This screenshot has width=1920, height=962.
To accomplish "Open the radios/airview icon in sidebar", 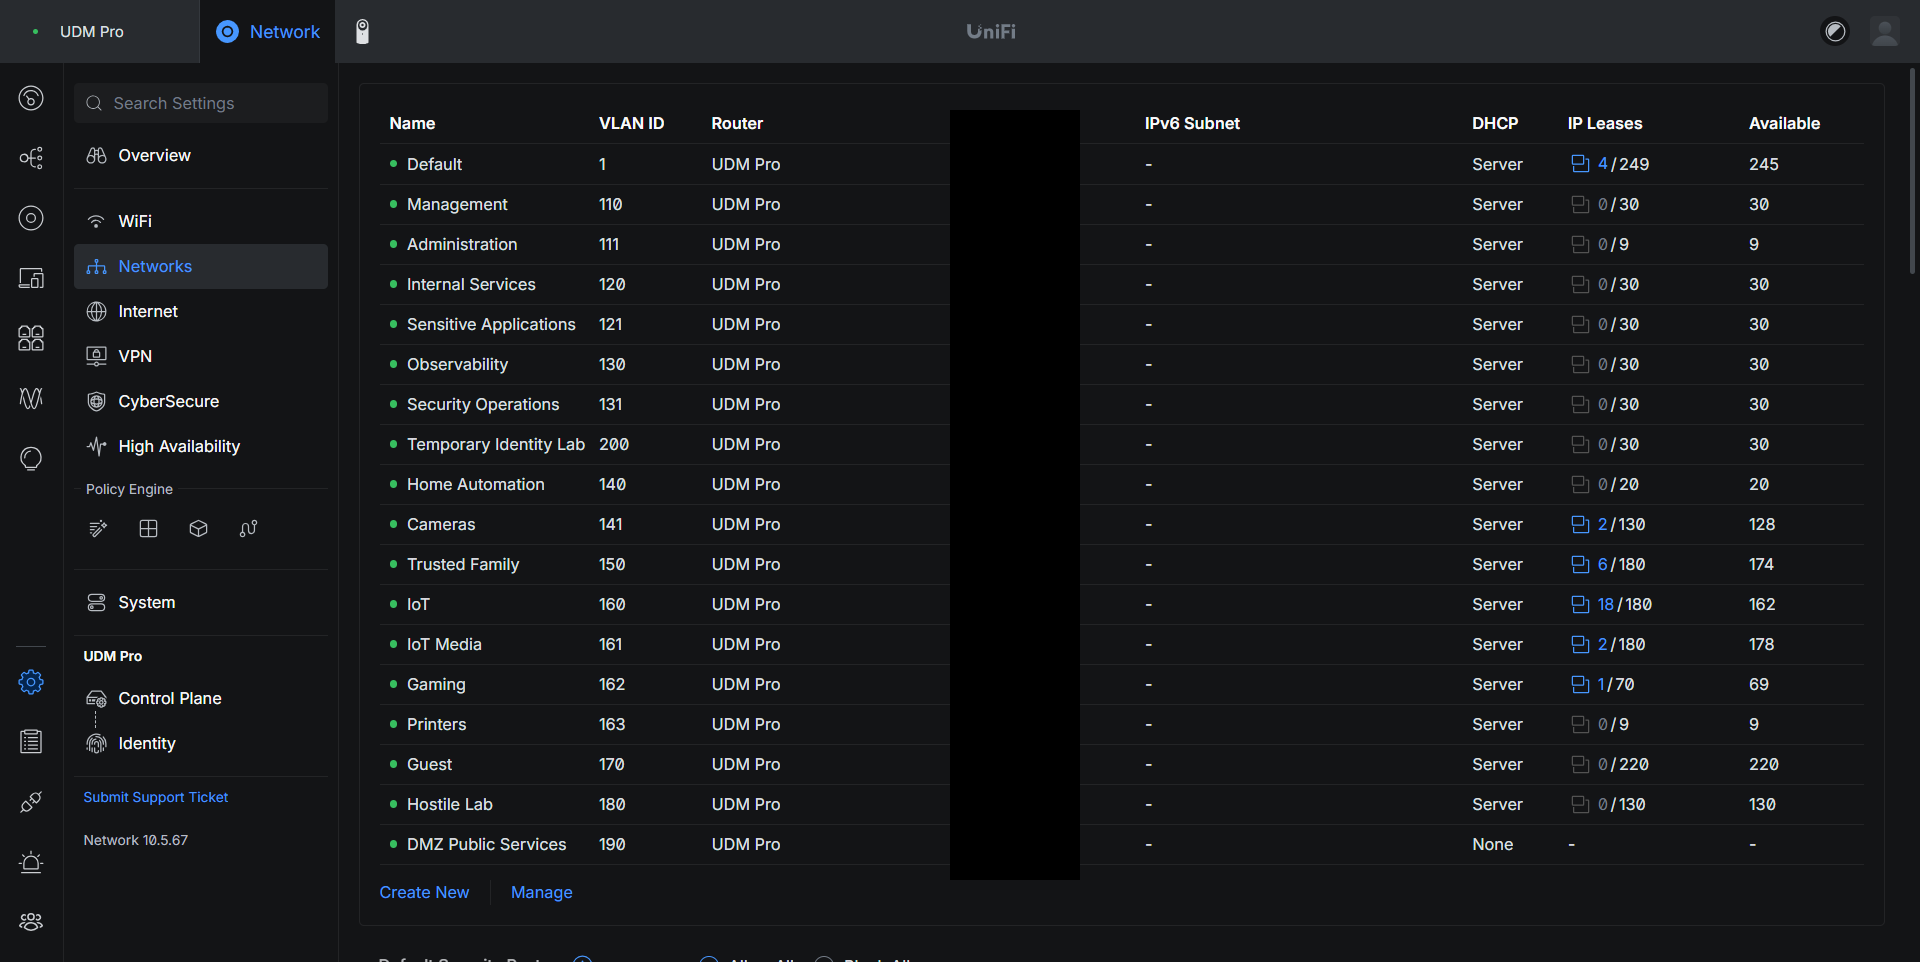I will click(x=31, y=398).
